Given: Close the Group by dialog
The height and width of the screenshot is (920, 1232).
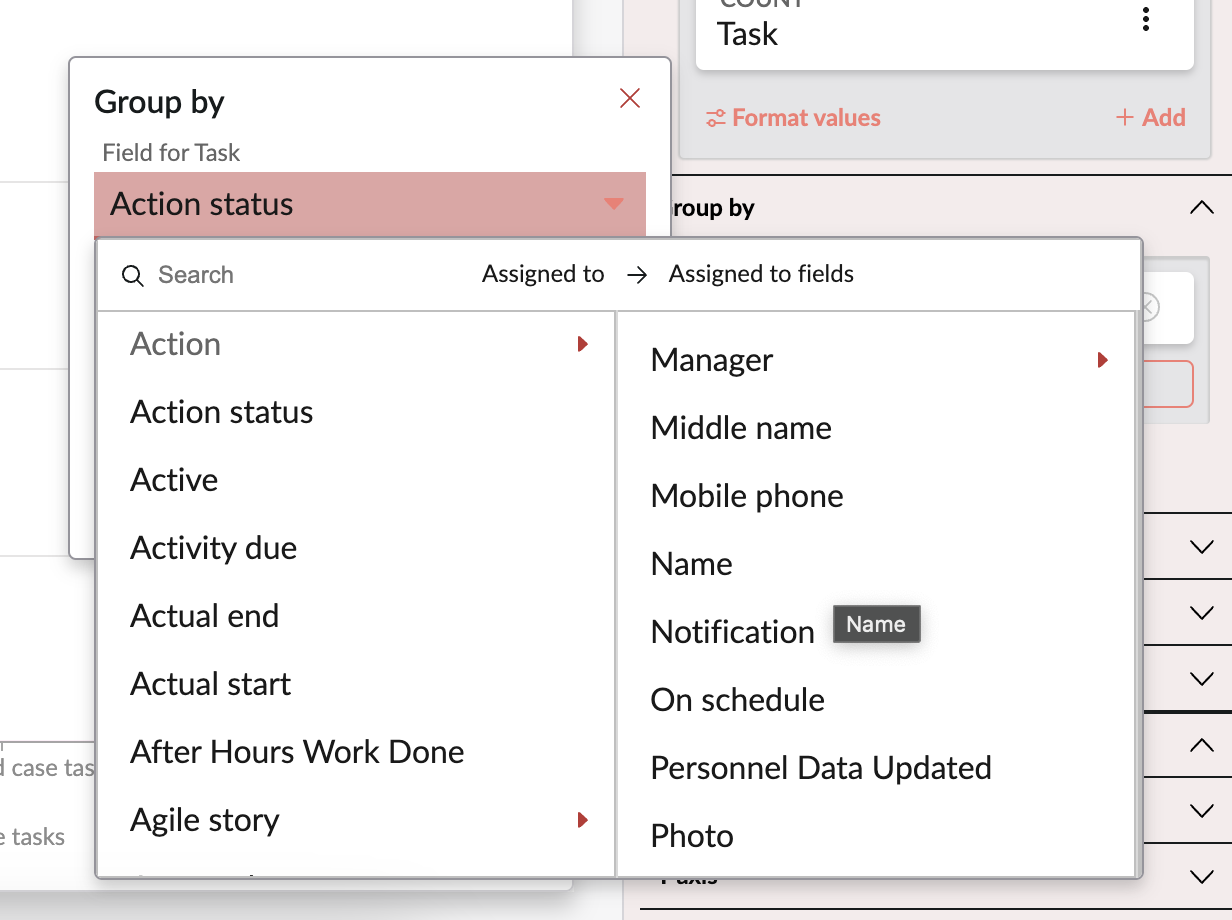Looking at the screenshot, I should pyautogui.click(x=629, y=98).
